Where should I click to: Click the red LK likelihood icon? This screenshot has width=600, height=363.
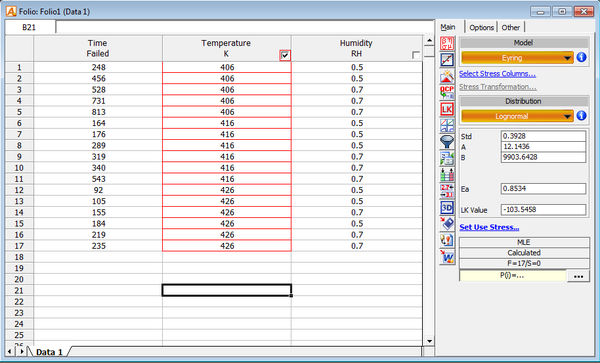tap(447, 109)
